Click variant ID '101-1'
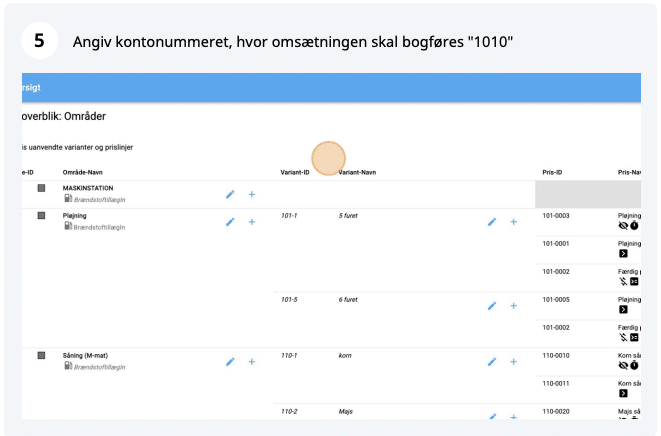661x436 pixels. click(289, 215)
